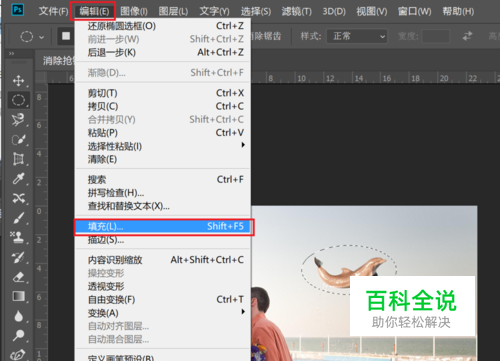Choose 描边(S)... menu entry

(163, 240)
